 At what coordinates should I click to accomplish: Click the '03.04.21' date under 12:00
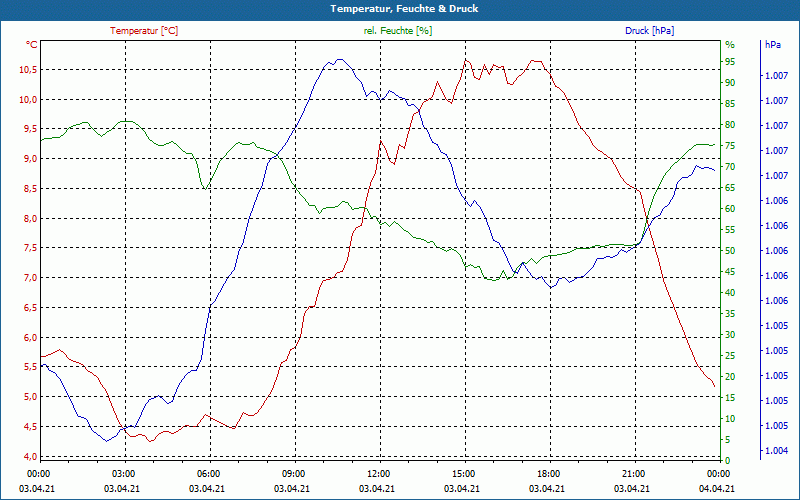(377, 488)
